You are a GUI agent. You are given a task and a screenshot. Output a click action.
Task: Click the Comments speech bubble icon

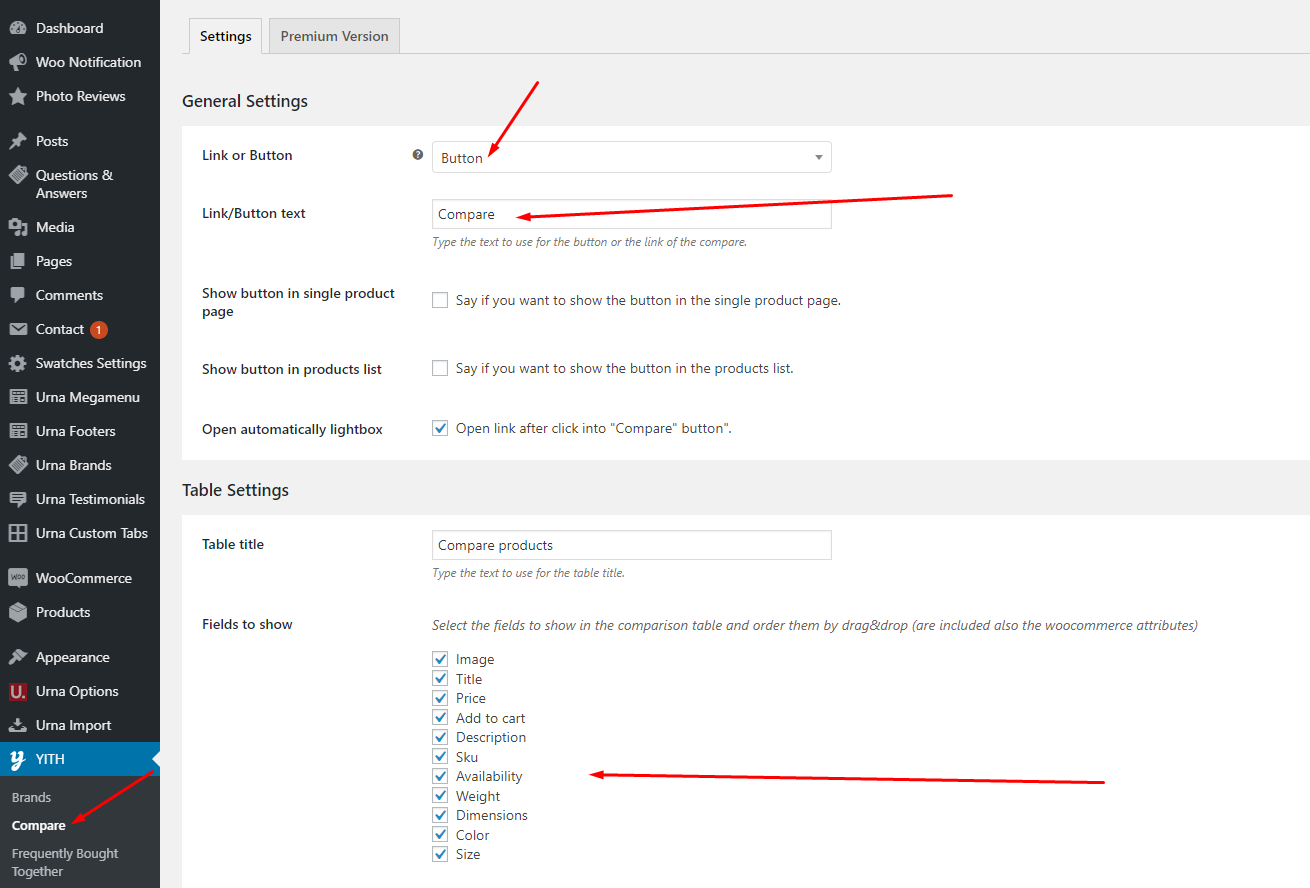[18, 295]
